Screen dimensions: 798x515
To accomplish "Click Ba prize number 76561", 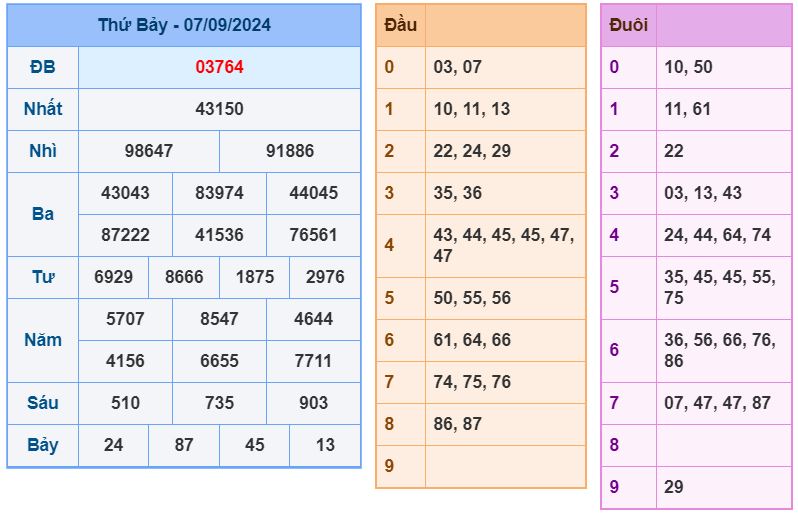I will point(314,235).
